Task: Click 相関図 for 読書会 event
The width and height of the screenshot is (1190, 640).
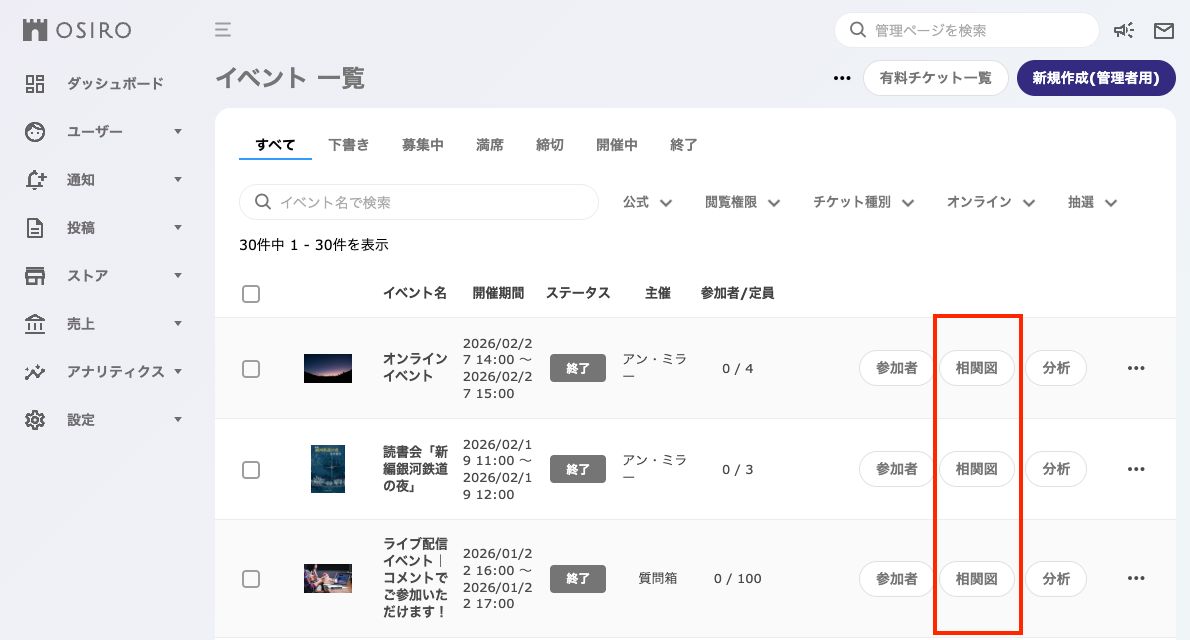Action: (x=976, y=469)
